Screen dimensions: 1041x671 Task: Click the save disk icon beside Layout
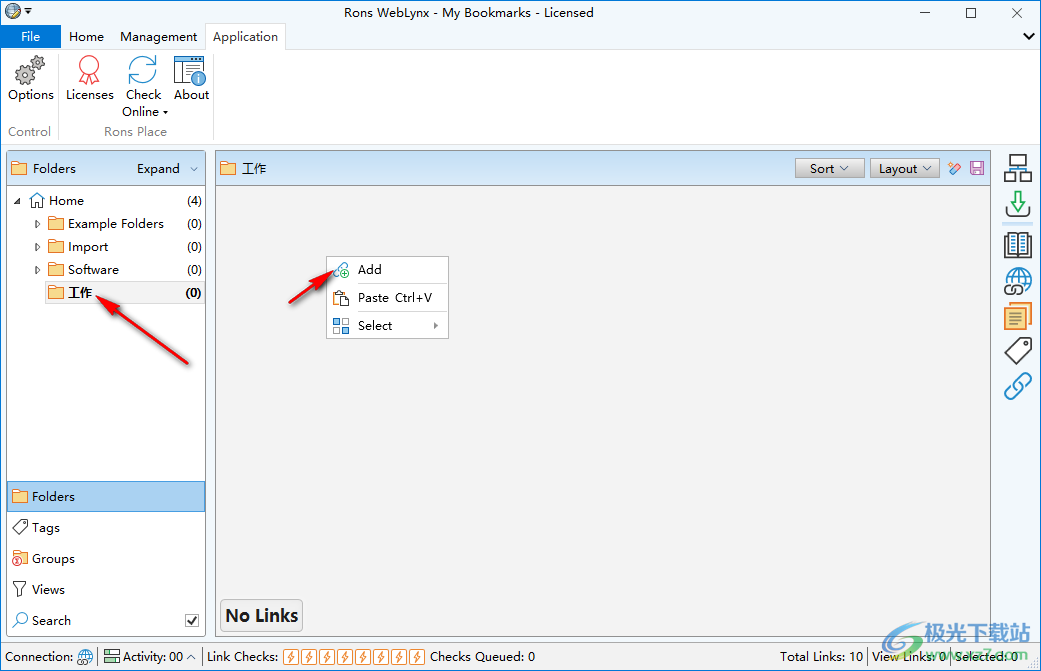977,168
